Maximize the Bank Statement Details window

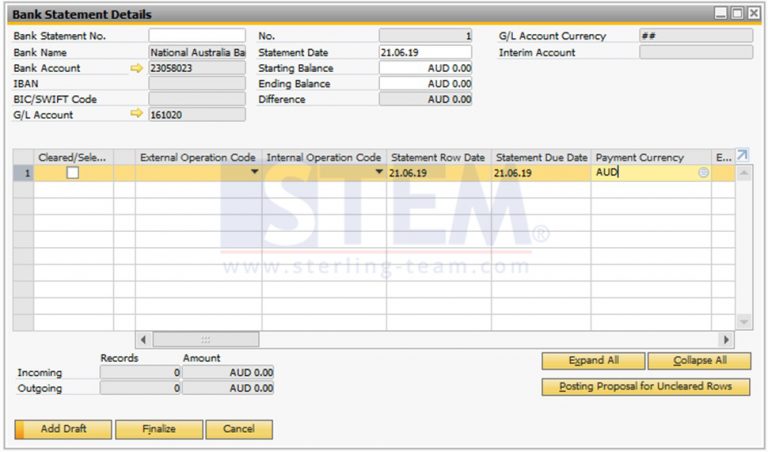737,13
